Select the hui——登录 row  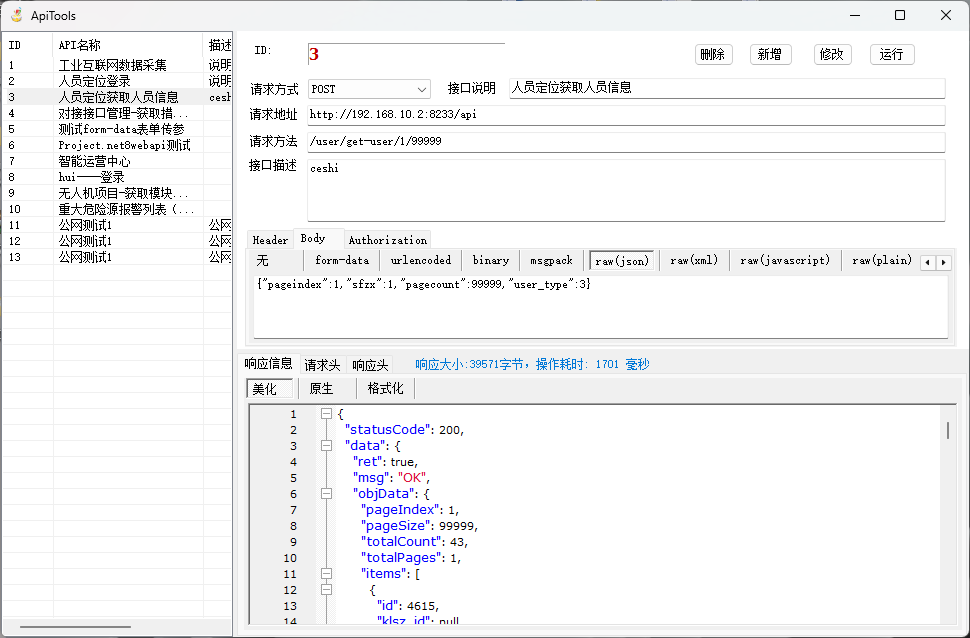point(117,177)
